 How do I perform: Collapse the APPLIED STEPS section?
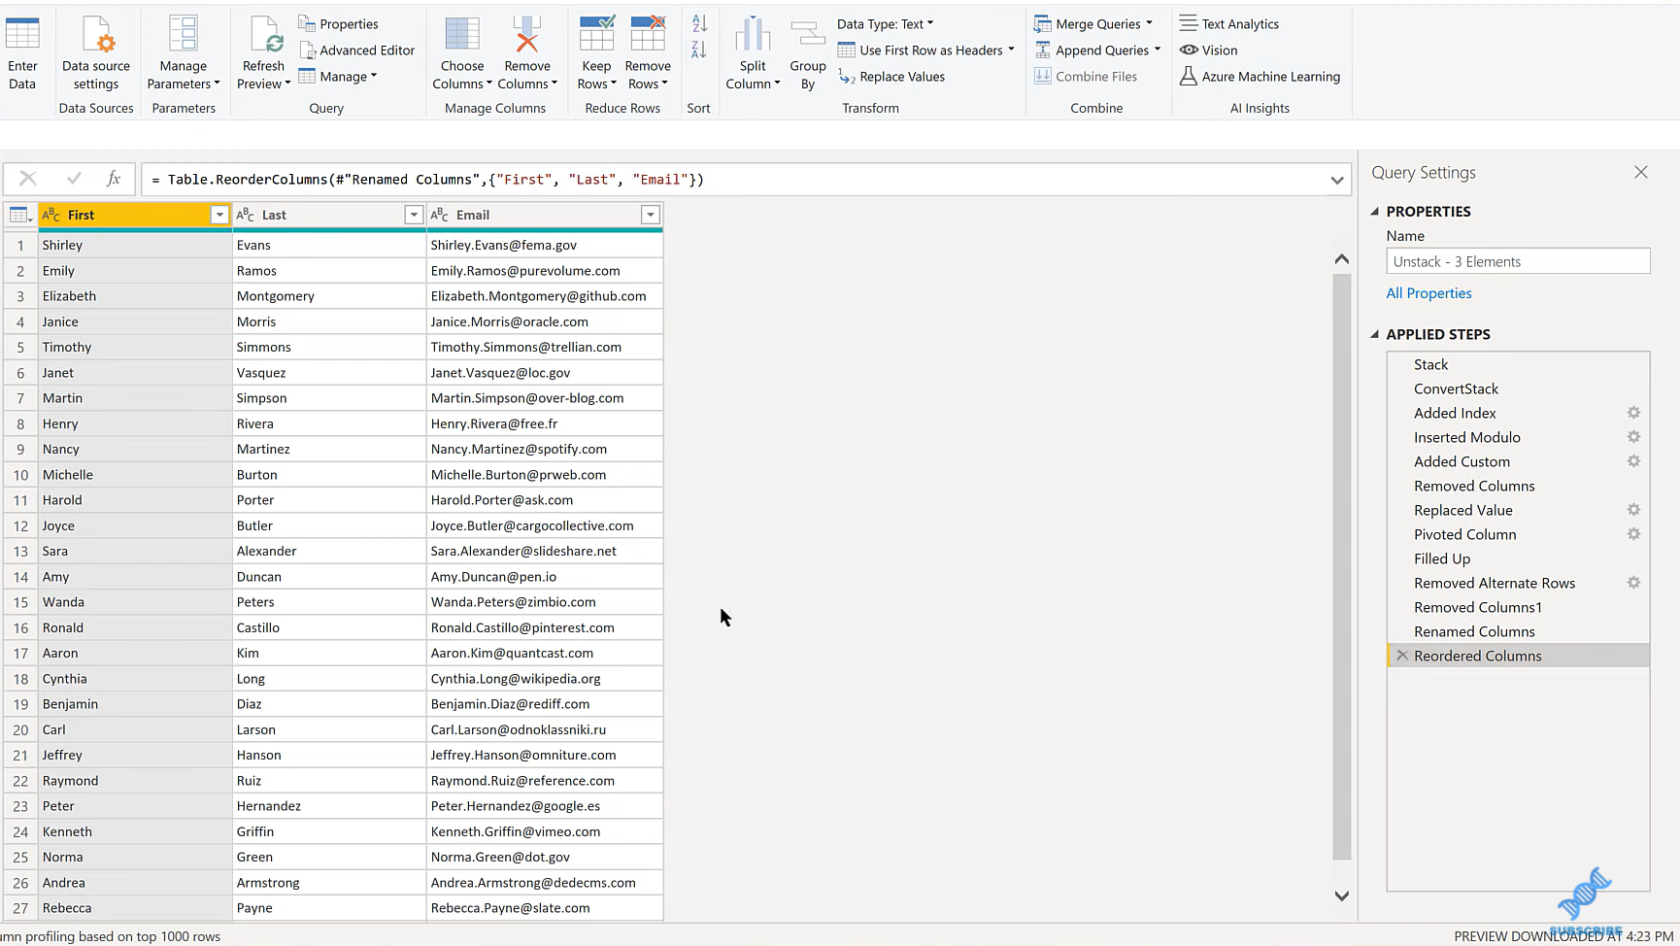pyautogui.click(x=1375, y=334)
